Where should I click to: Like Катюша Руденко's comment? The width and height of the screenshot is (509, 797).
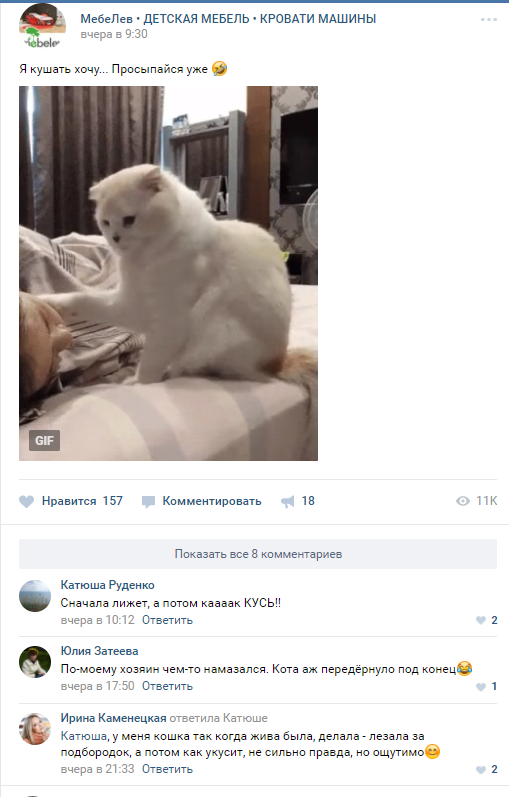click(x=481, y=620)
